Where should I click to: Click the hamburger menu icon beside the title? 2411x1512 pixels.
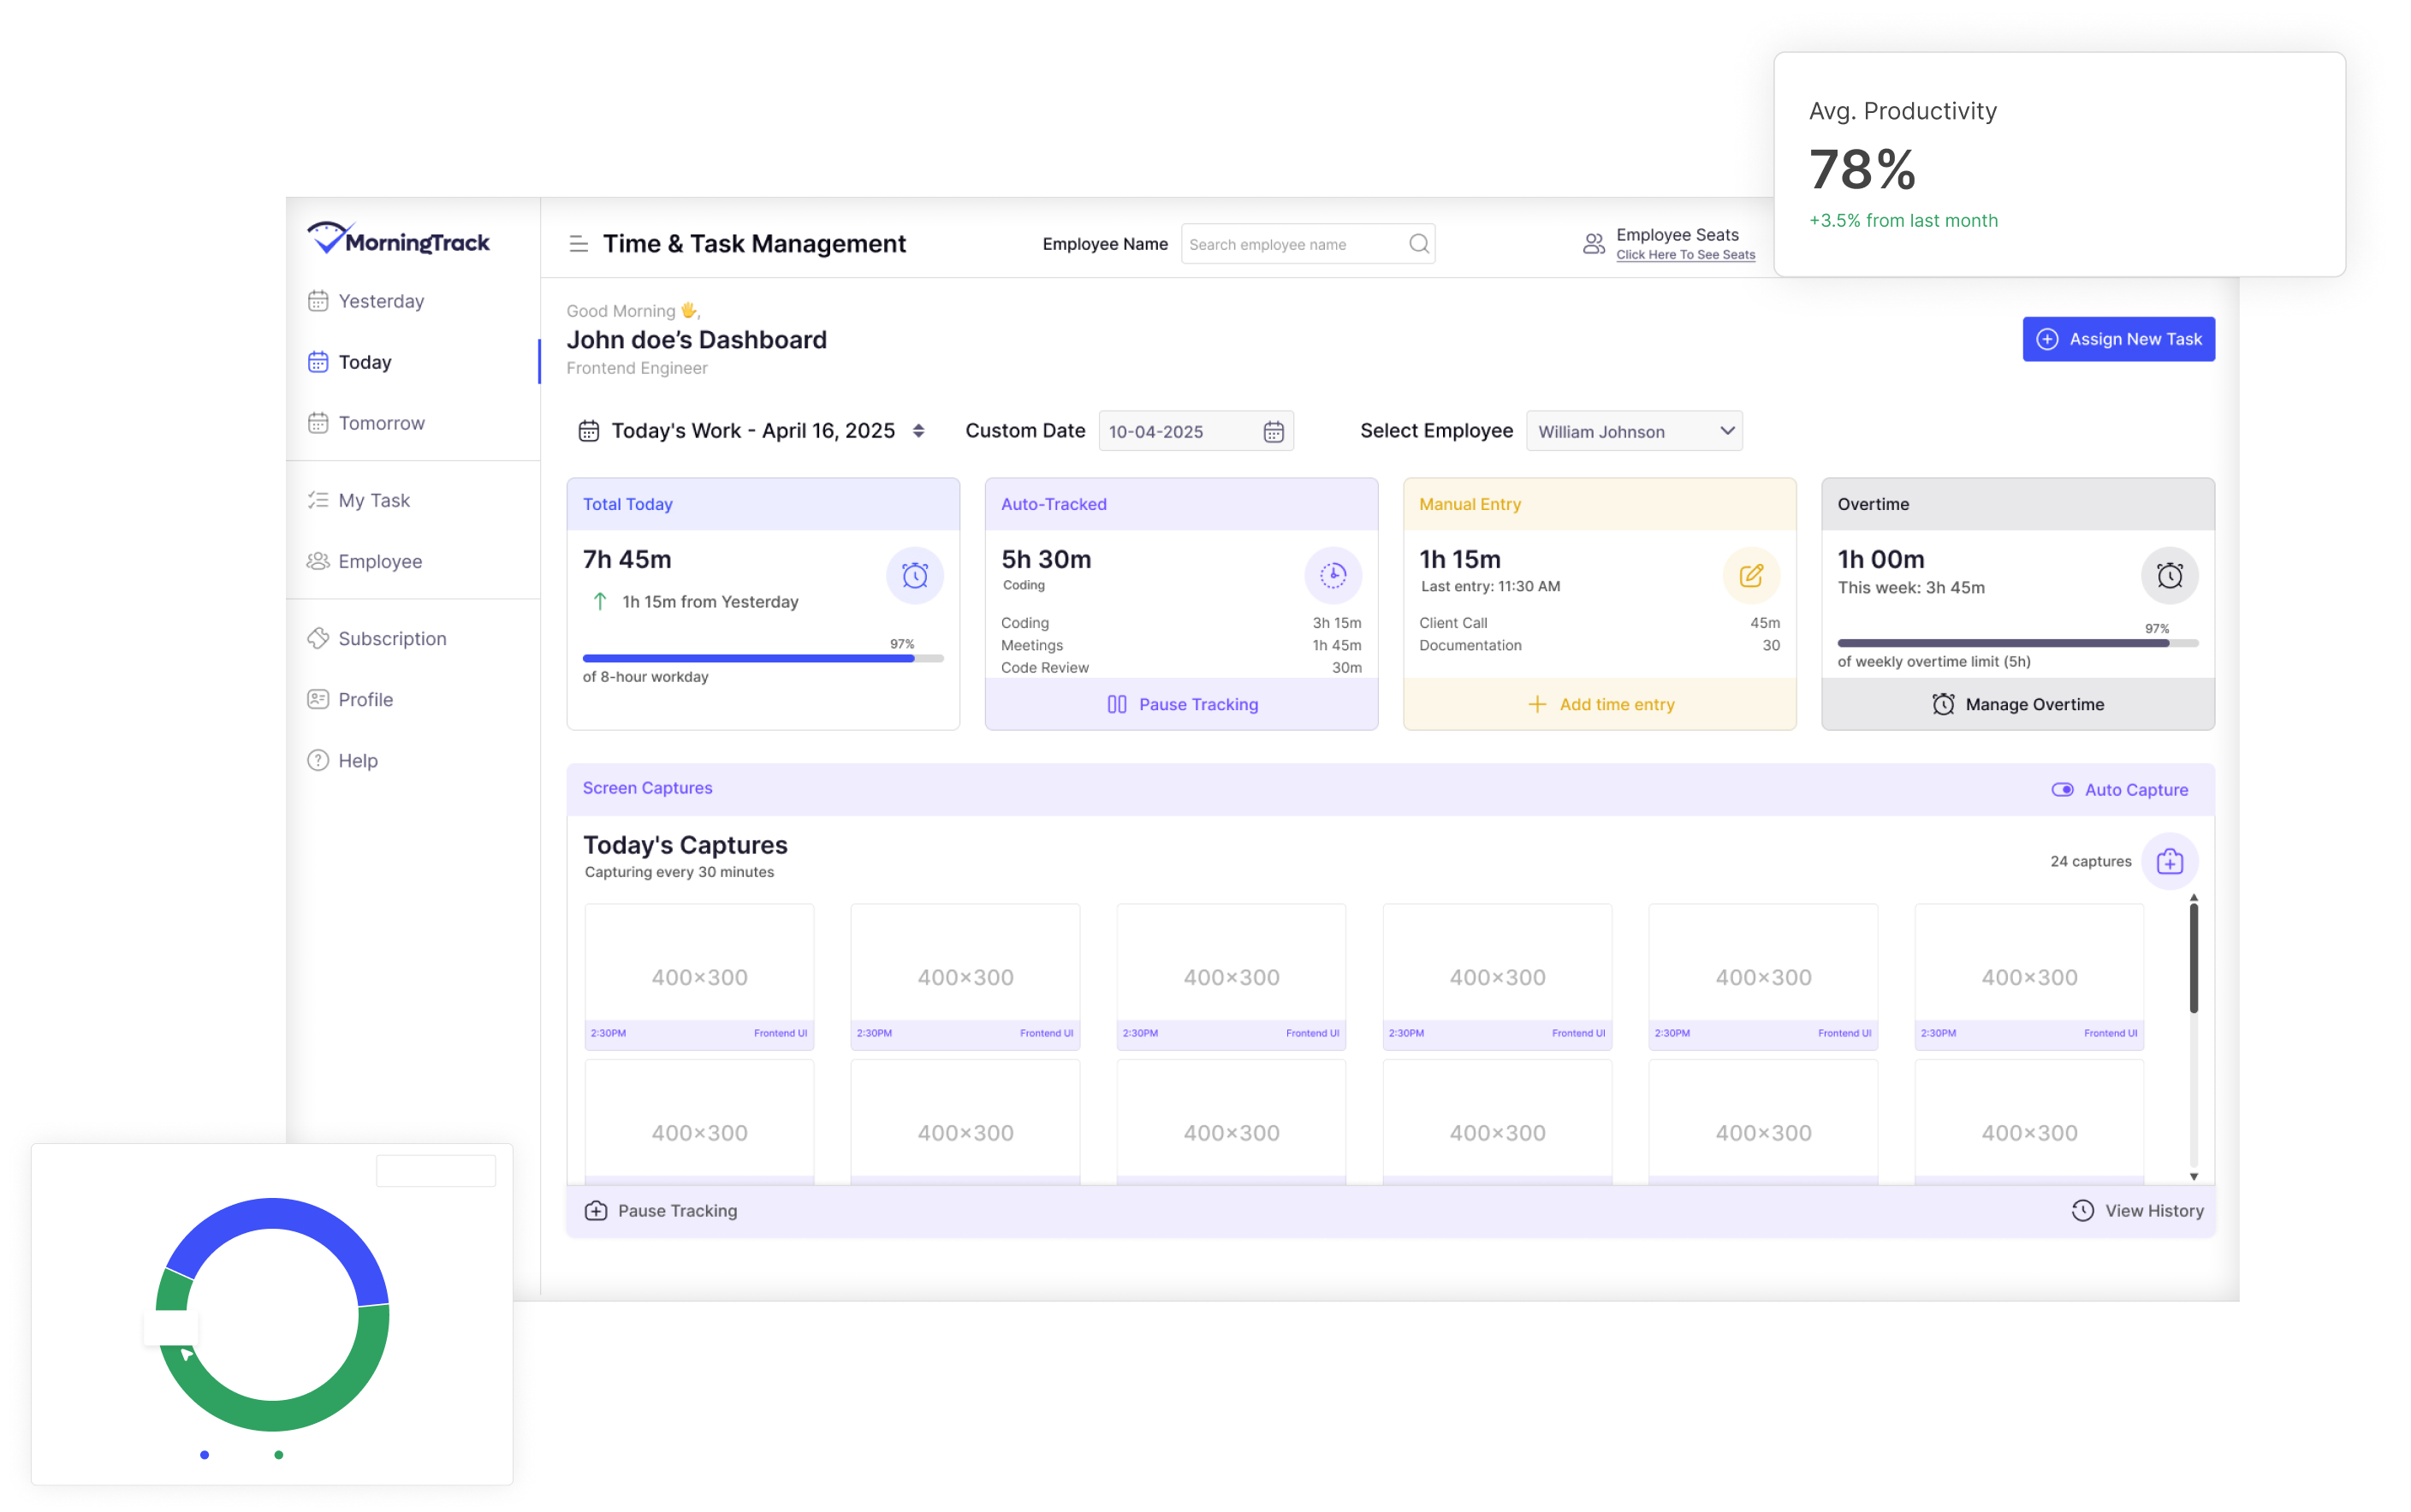578,244
